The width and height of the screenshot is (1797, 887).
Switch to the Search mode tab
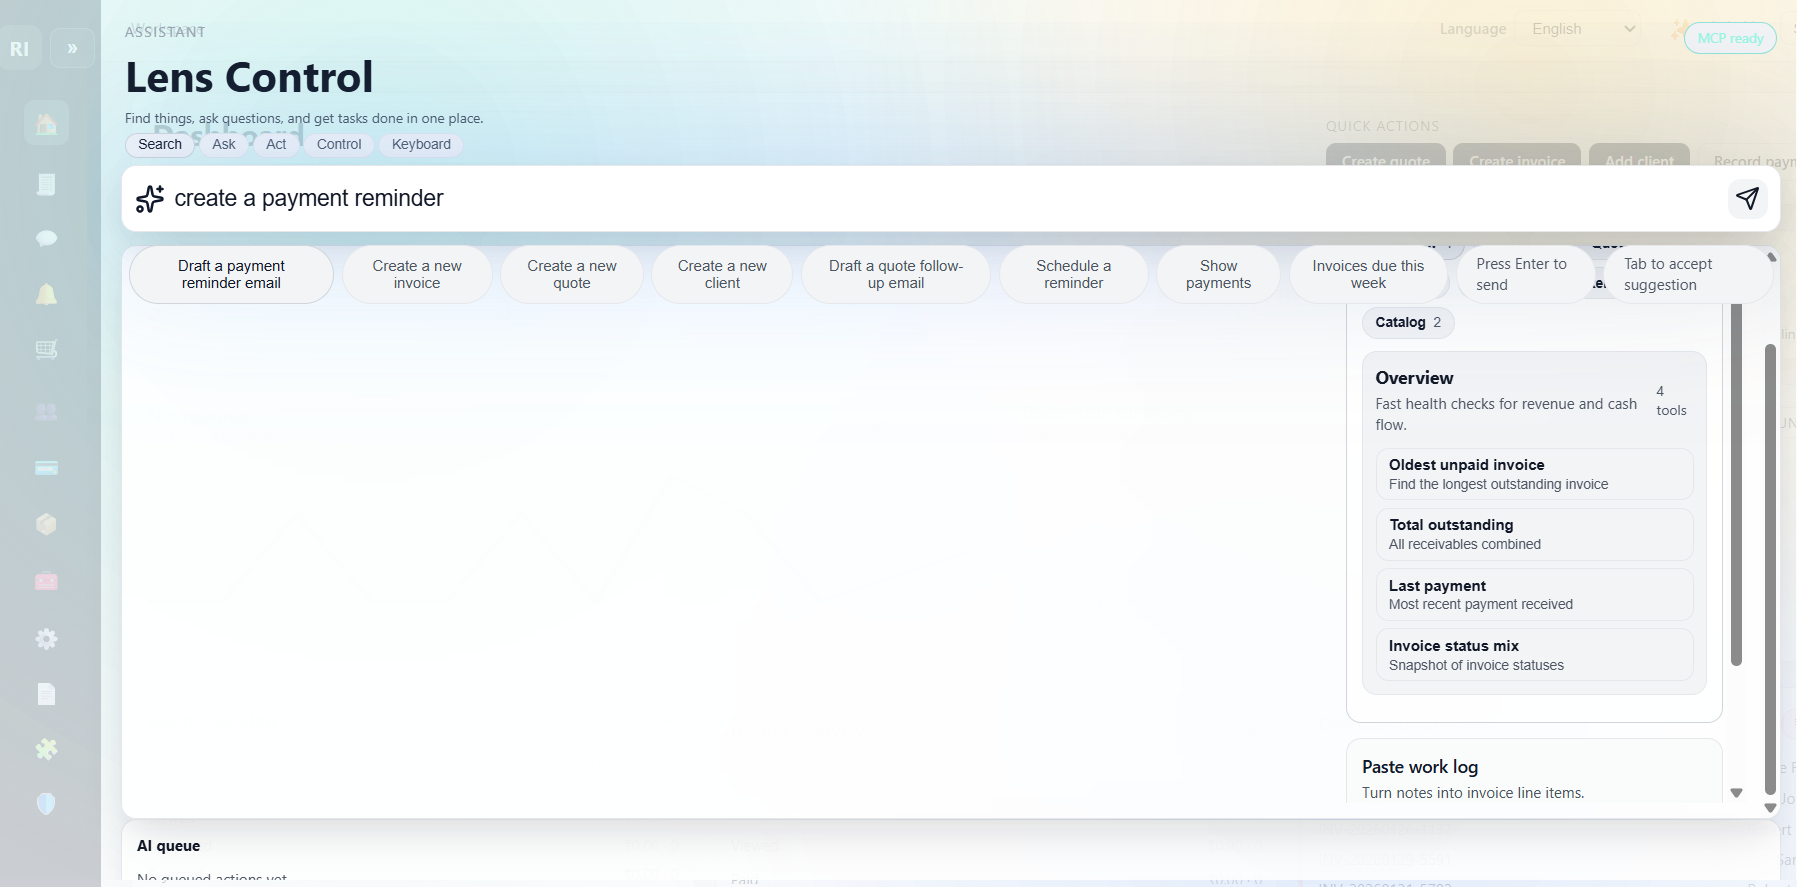point(160,144)
